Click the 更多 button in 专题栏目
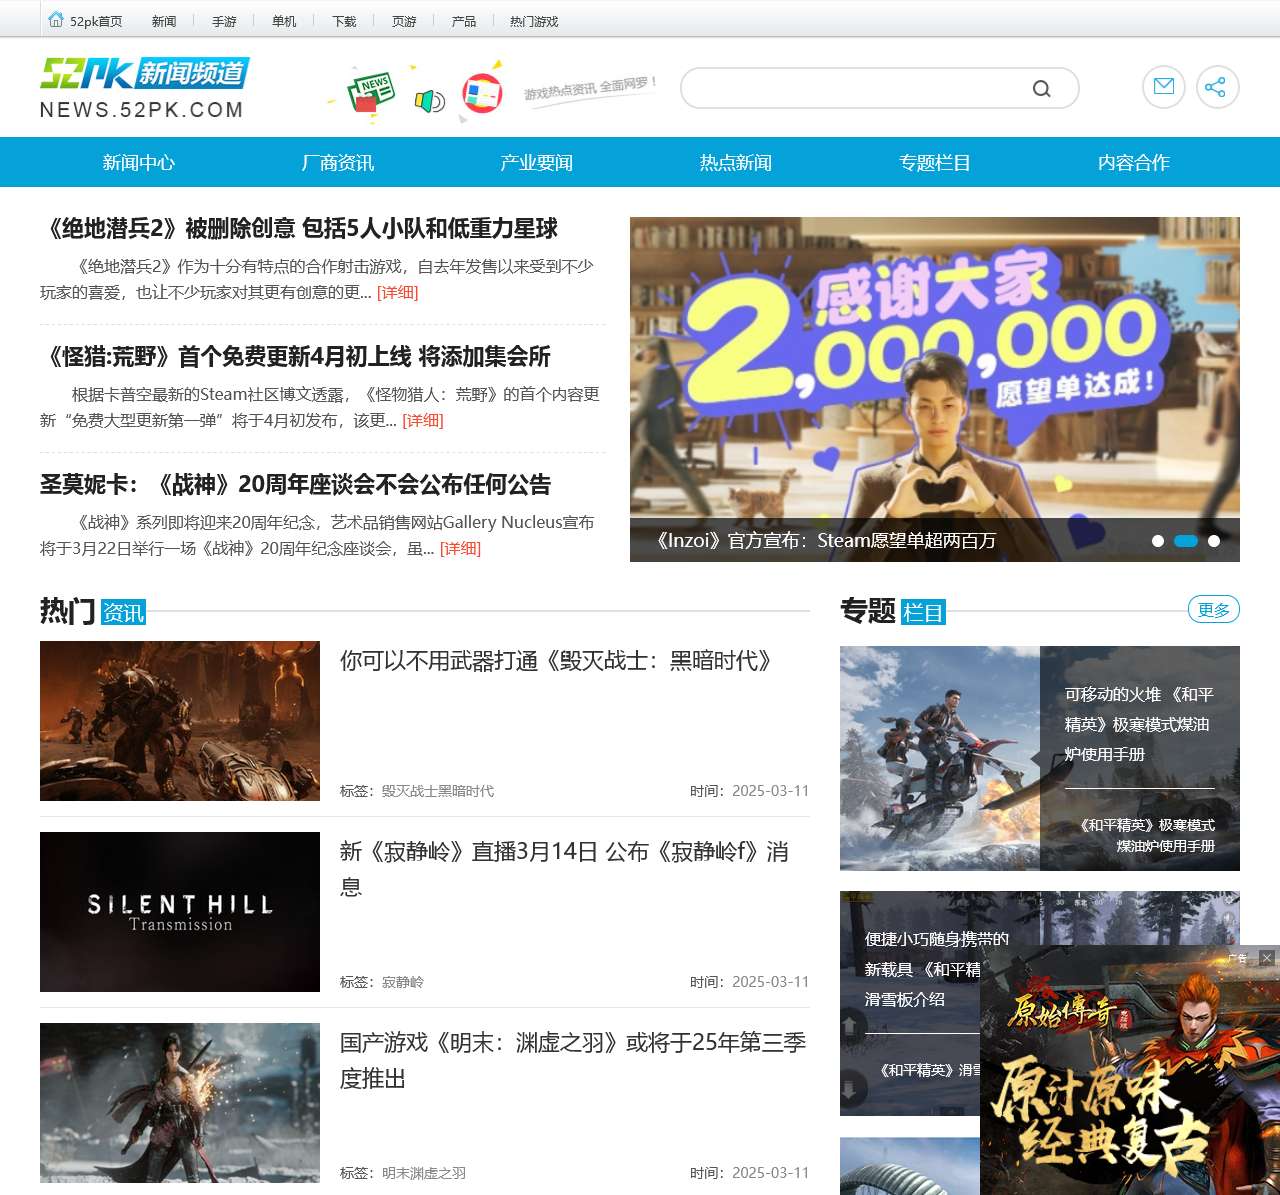The height and width of the screenshot is (1195, 1280). 1214,609
